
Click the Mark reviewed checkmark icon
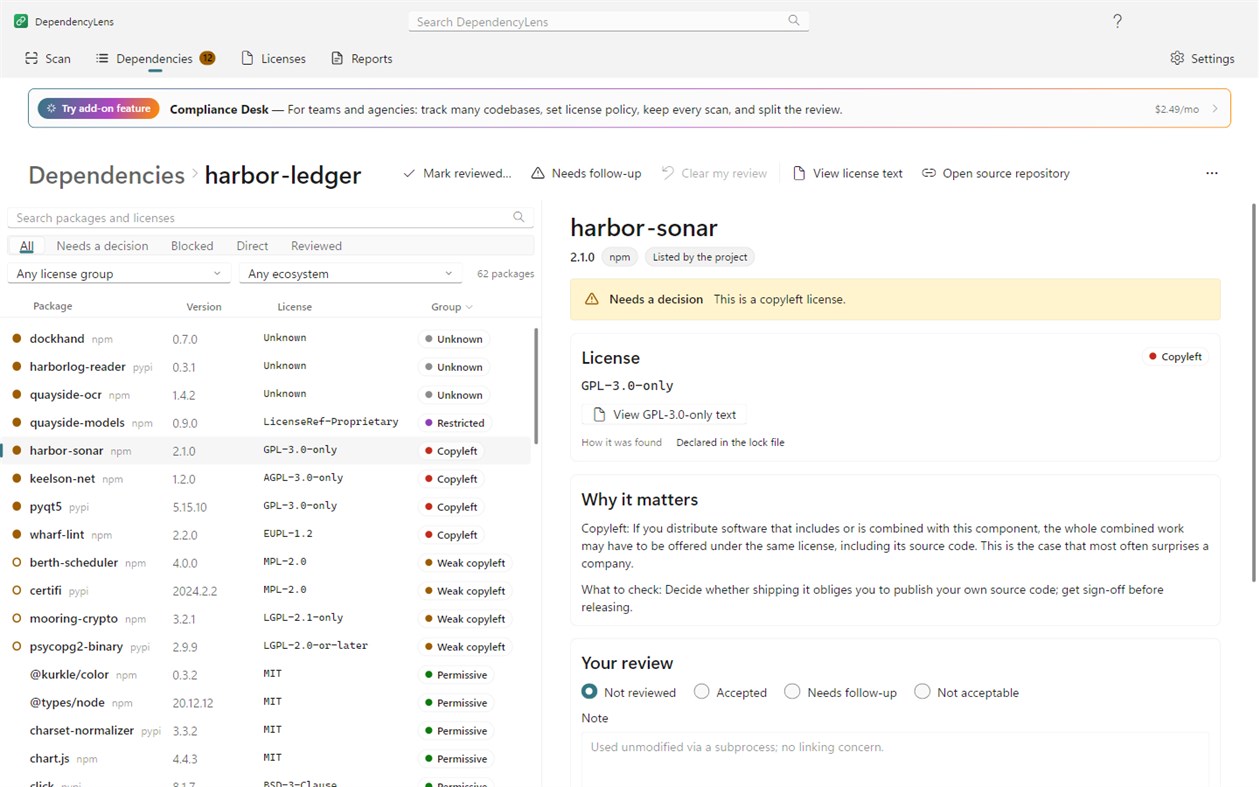[409, 173]
